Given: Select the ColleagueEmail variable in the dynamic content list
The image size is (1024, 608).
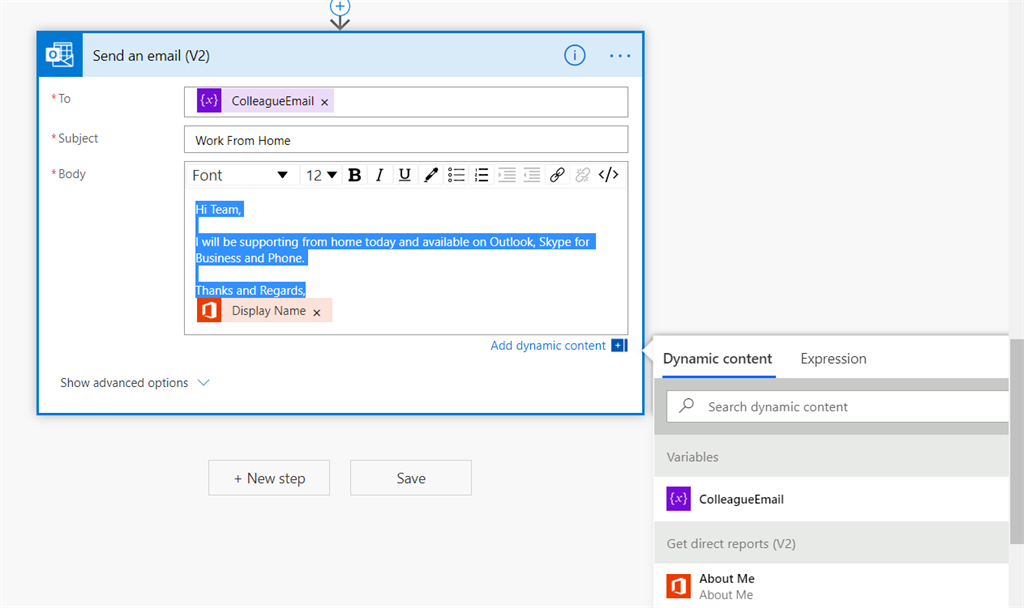Looking at the screenshot, I should point(831,499).
